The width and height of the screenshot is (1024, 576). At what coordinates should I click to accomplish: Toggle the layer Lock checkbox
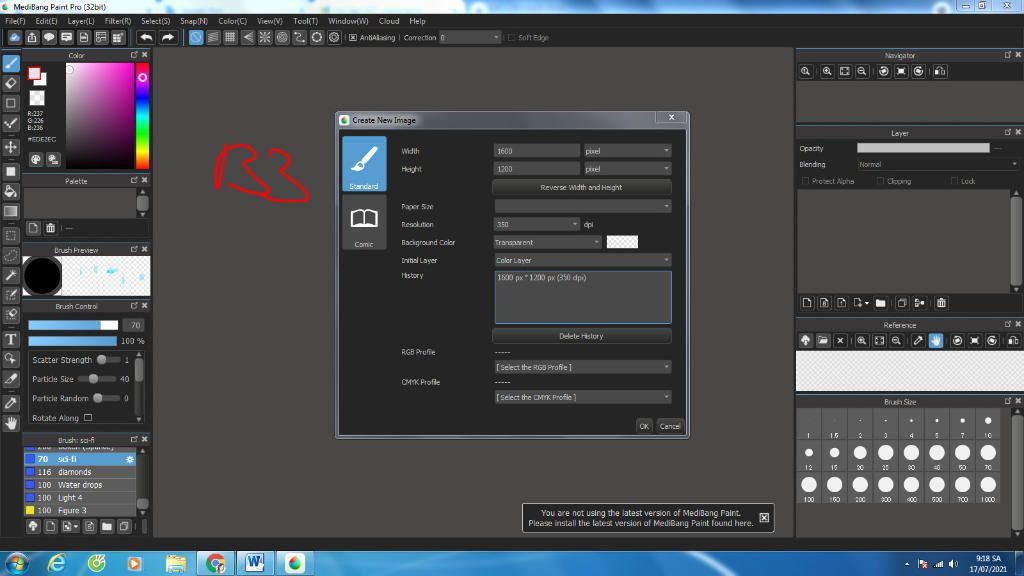tap(954, 181)
